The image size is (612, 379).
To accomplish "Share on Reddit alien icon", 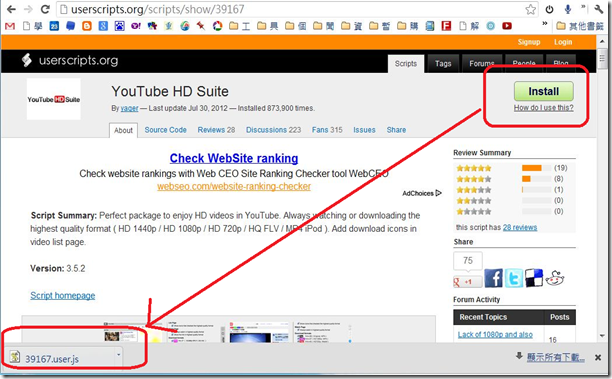I will (x=555, y=278).
